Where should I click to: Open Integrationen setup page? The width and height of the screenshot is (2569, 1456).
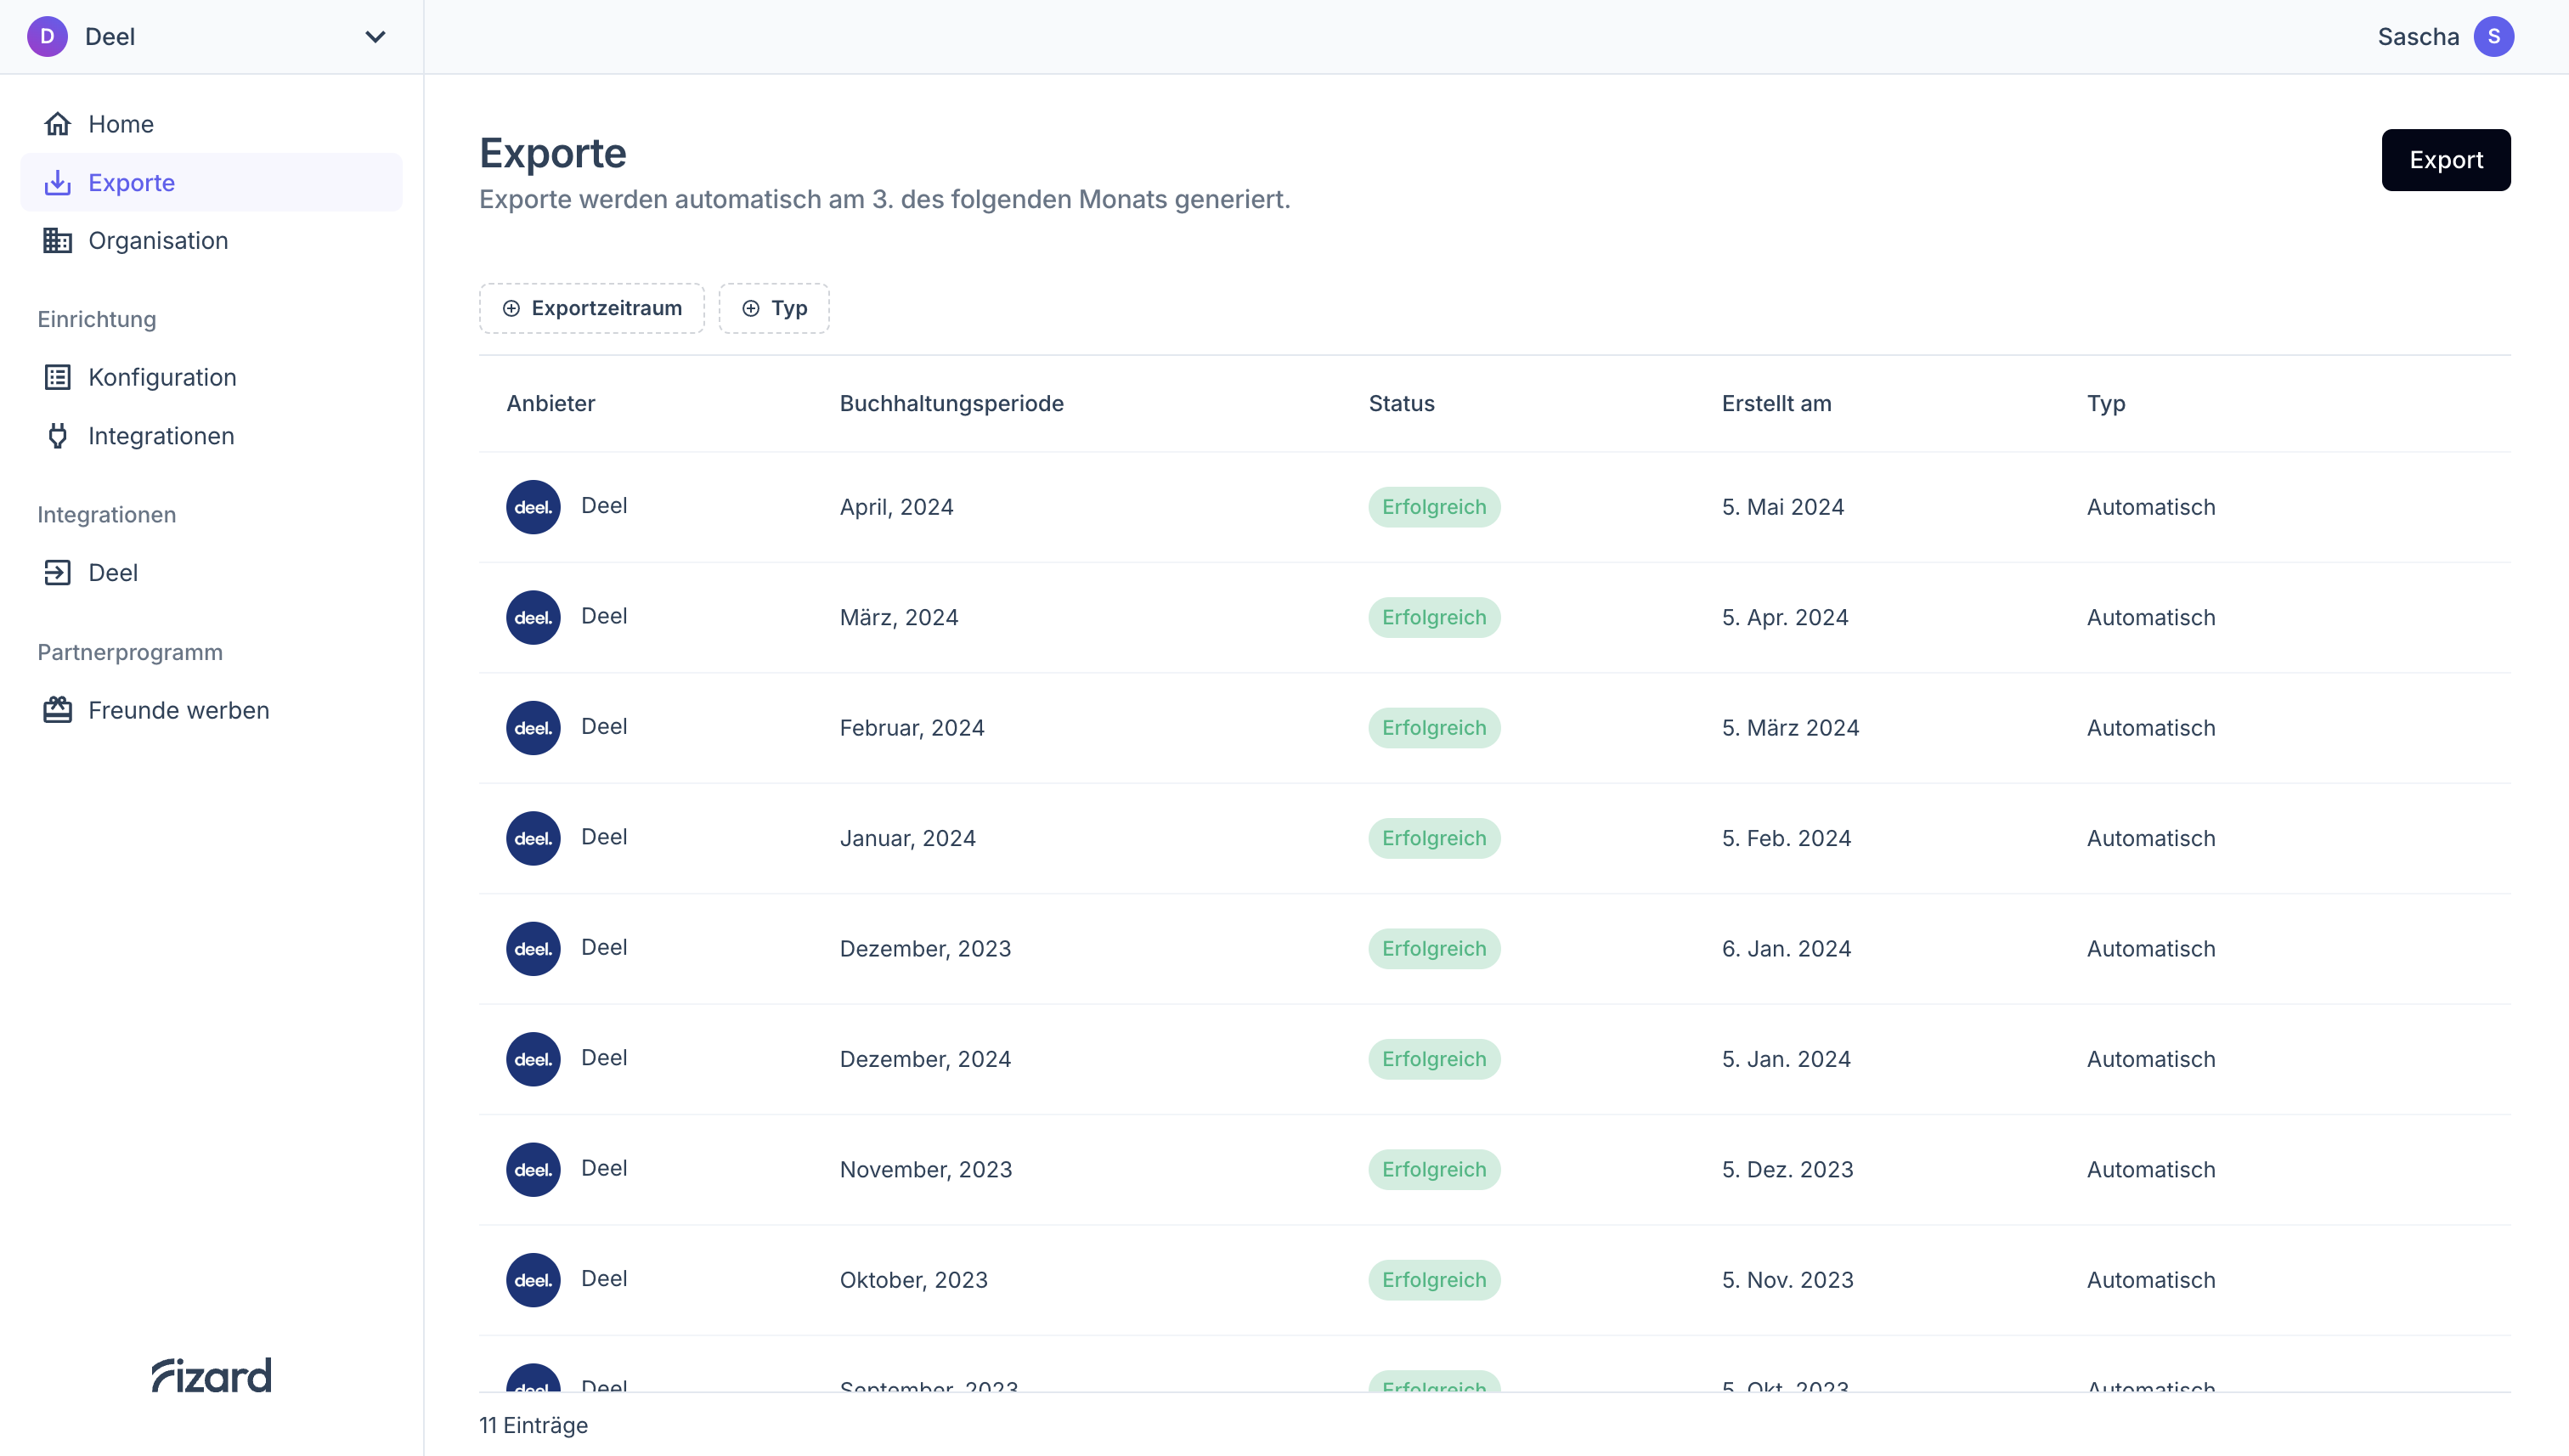tap(211, 436)
